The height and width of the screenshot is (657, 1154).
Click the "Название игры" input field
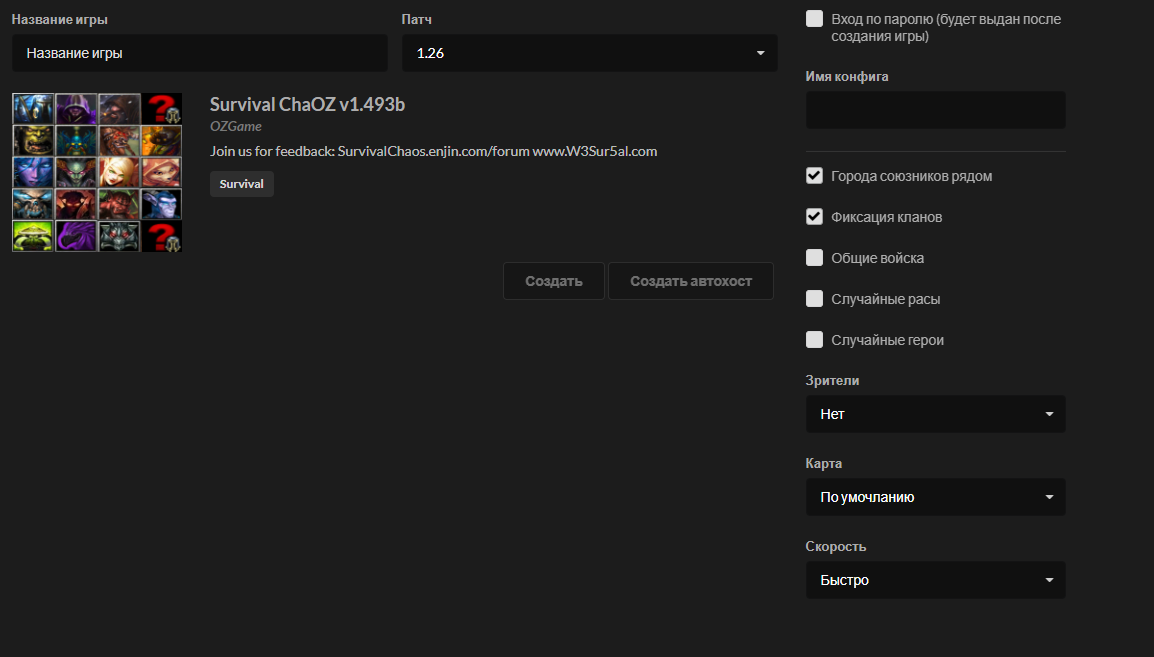(x=199, y=53)
